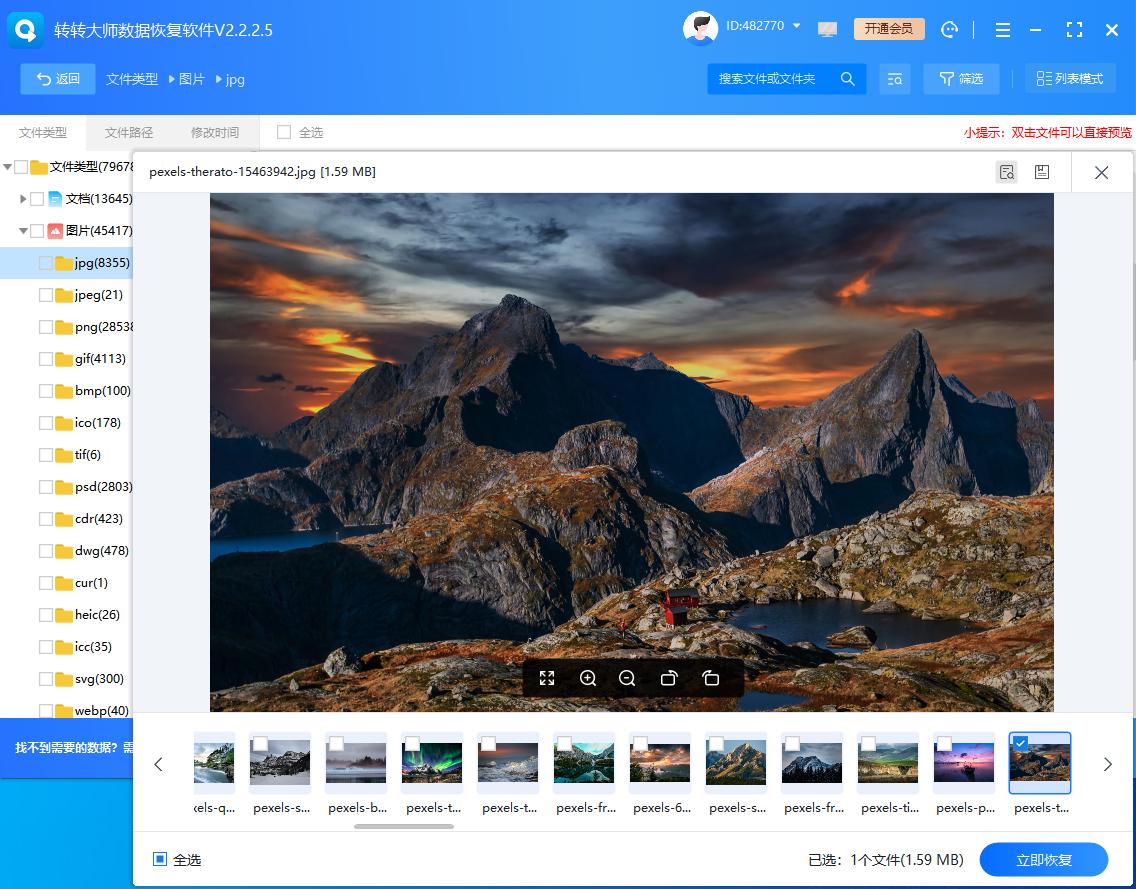The width and height of the screenshot is (1136, 889).
Task: Open the hamburger menu in the title bar
Action: [1003, 30]
